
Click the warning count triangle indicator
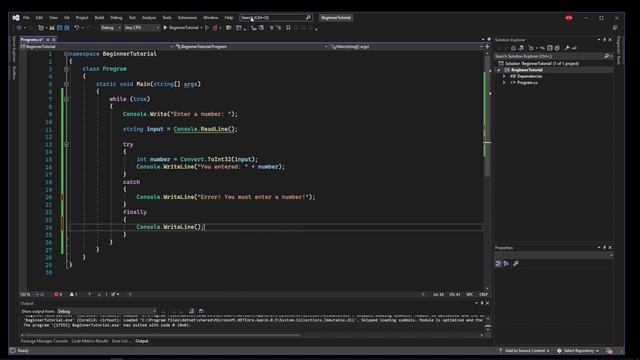[73, 294]
